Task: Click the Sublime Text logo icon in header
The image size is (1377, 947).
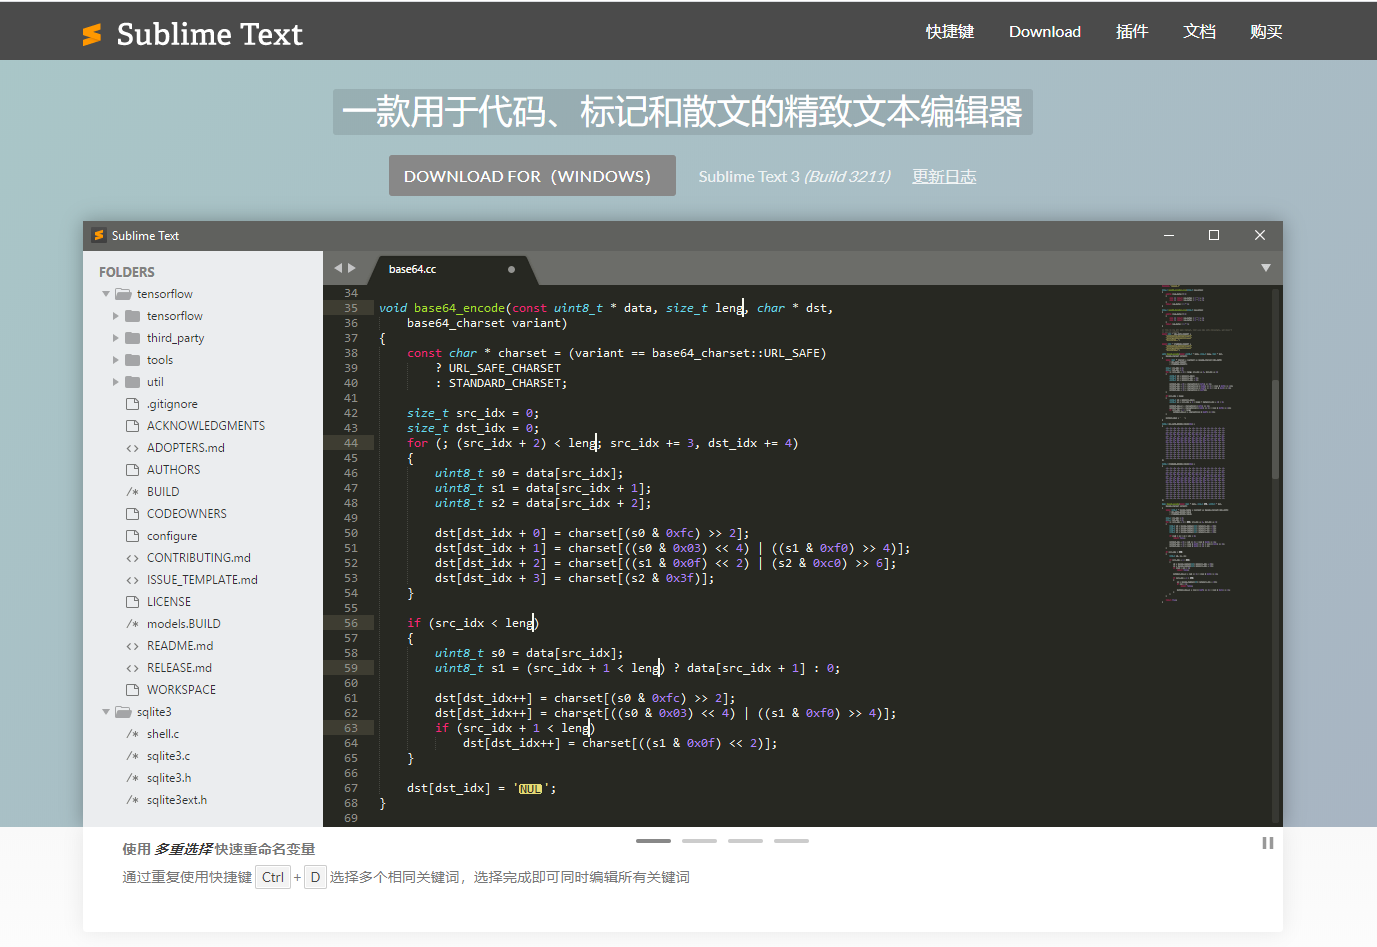Action: 92,35
